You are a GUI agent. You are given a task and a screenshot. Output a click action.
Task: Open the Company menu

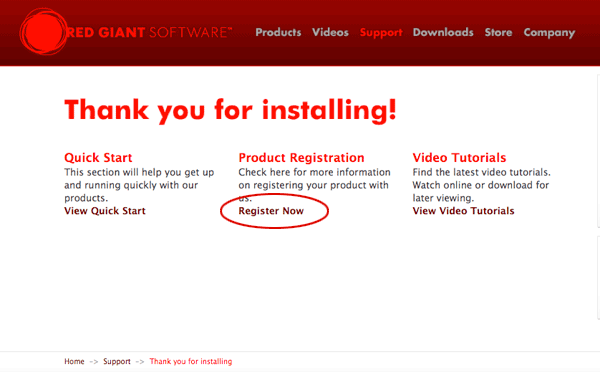pos(549,33)
